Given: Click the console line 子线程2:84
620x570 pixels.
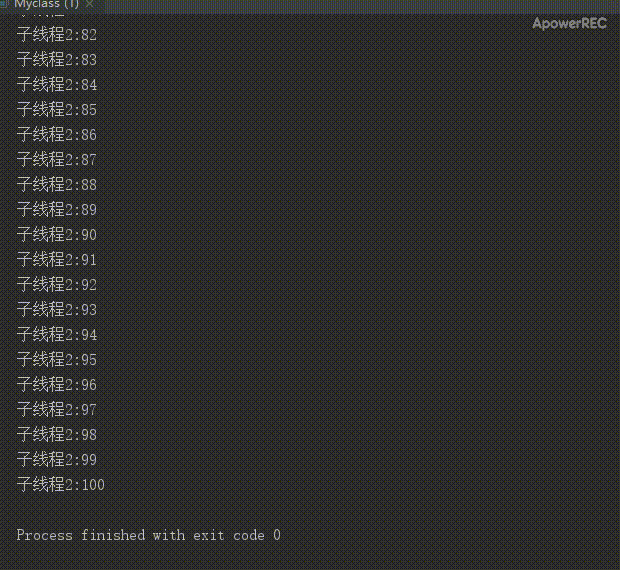Looking at the screenshot, I should click(57, 85).
